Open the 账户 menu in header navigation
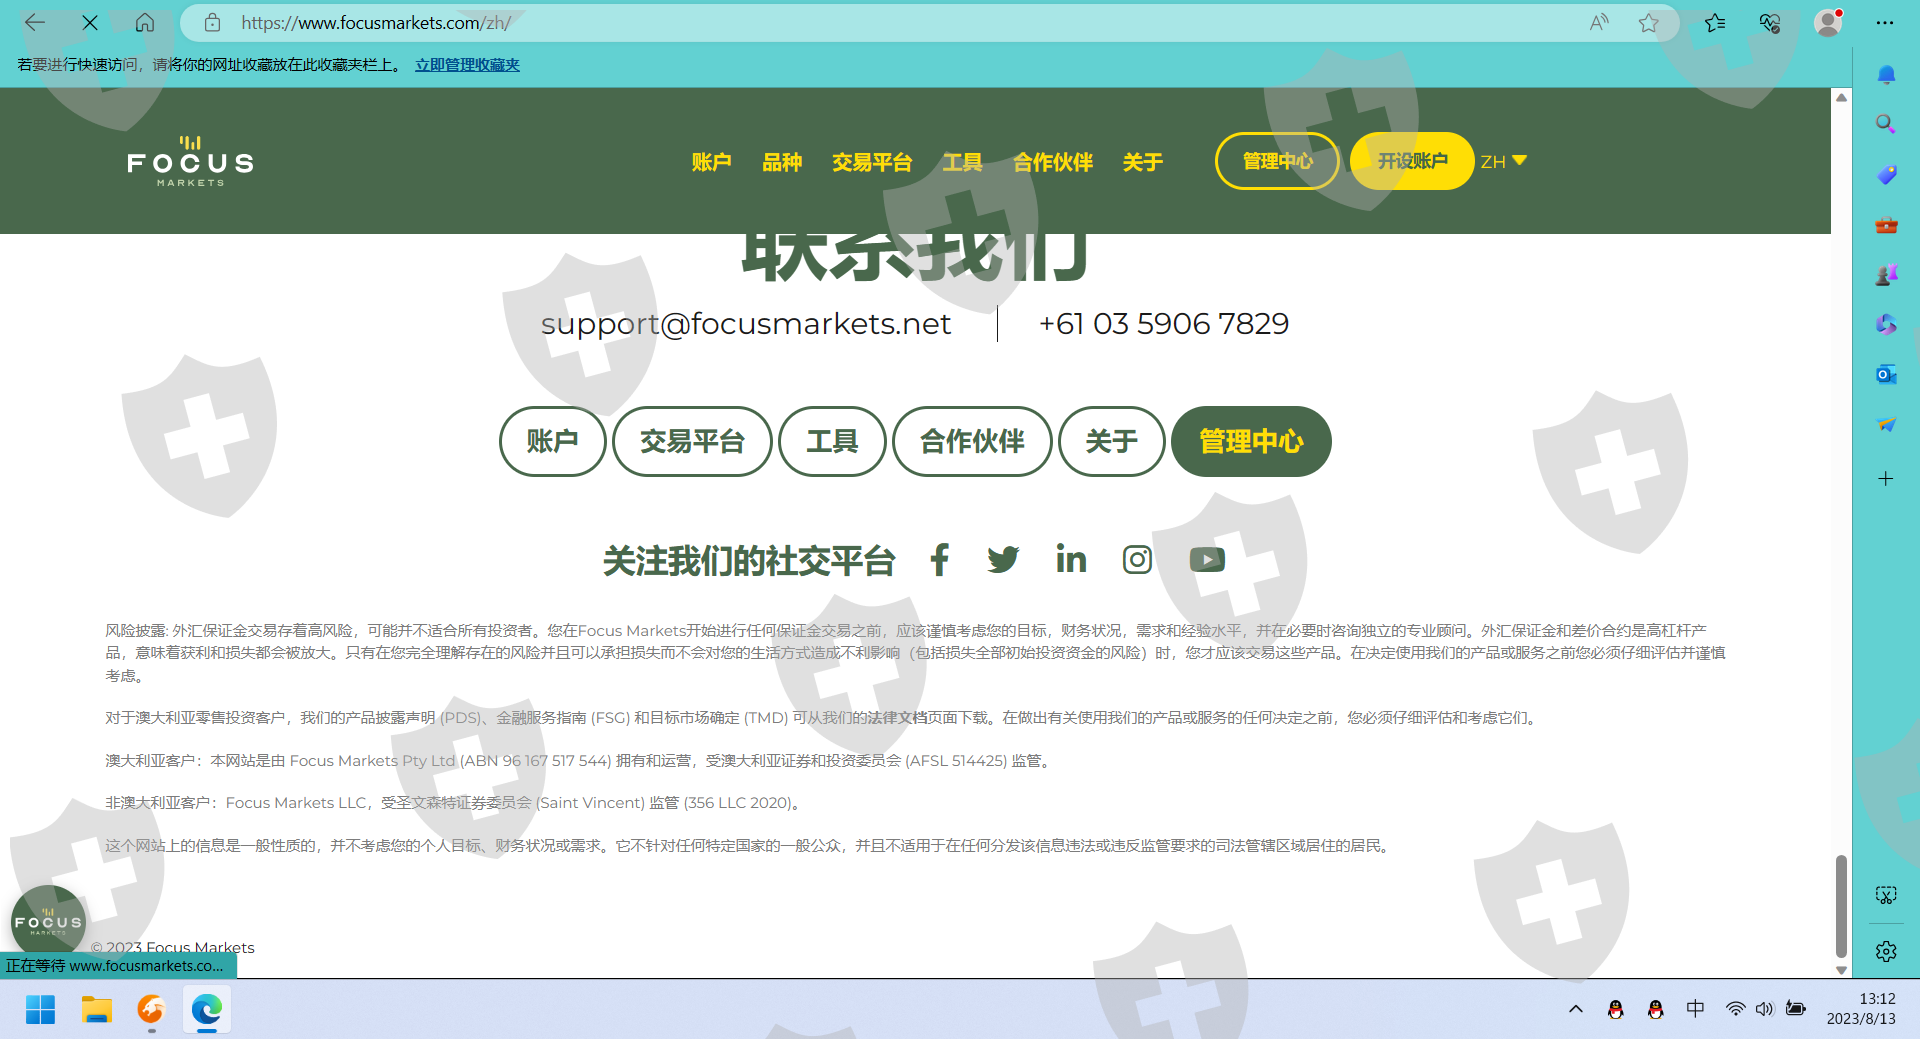1920x1039 pixels. coord(711,162)
